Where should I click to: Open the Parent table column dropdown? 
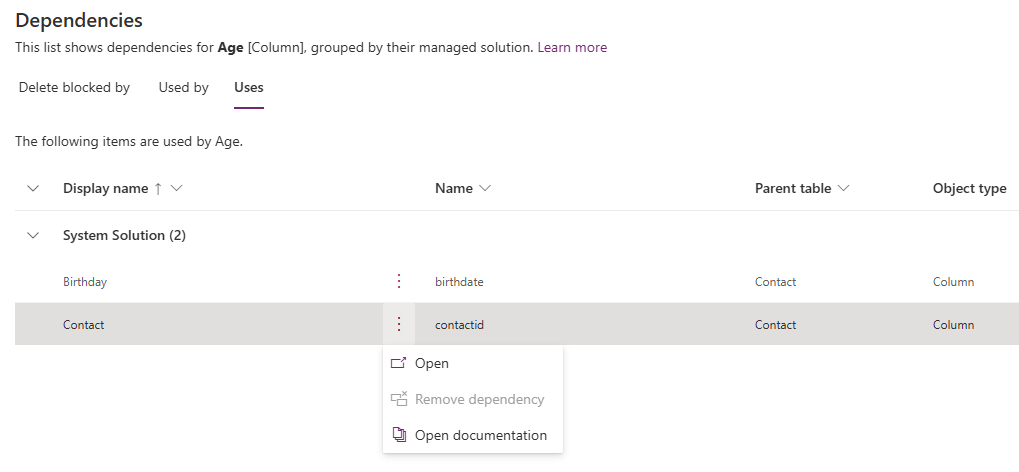pos(843,188)
